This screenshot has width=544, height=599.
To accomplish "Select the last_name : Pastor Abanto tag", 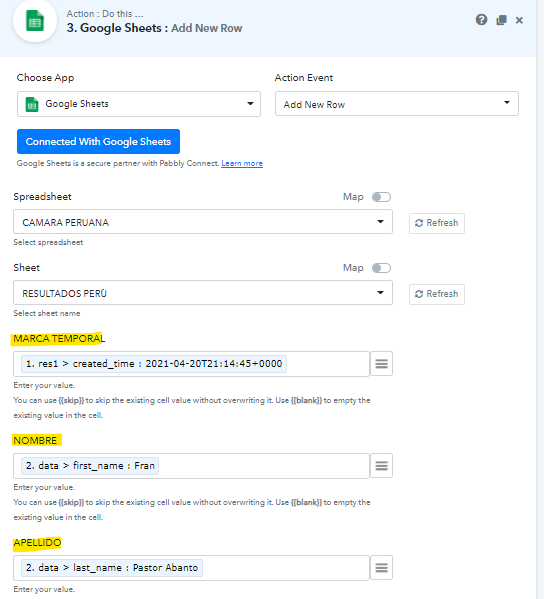I will (x=112, y=568).
